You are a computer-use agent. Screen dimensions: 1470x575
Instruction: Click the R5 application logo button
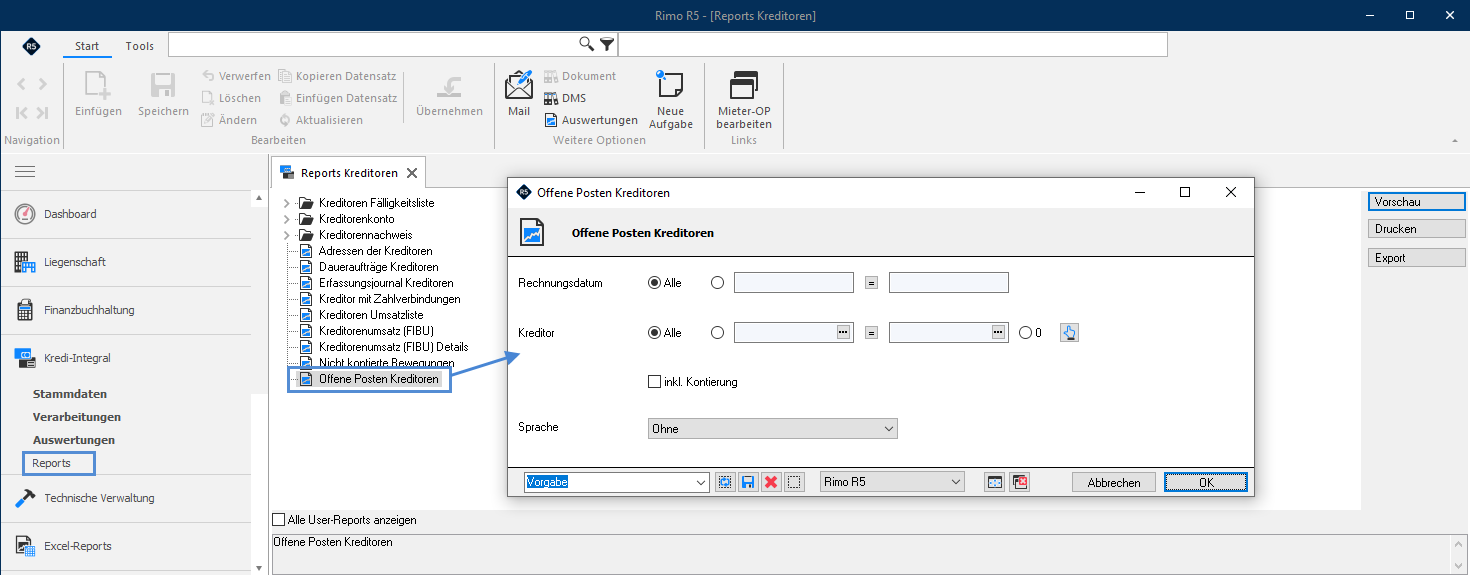click(31, 46)
